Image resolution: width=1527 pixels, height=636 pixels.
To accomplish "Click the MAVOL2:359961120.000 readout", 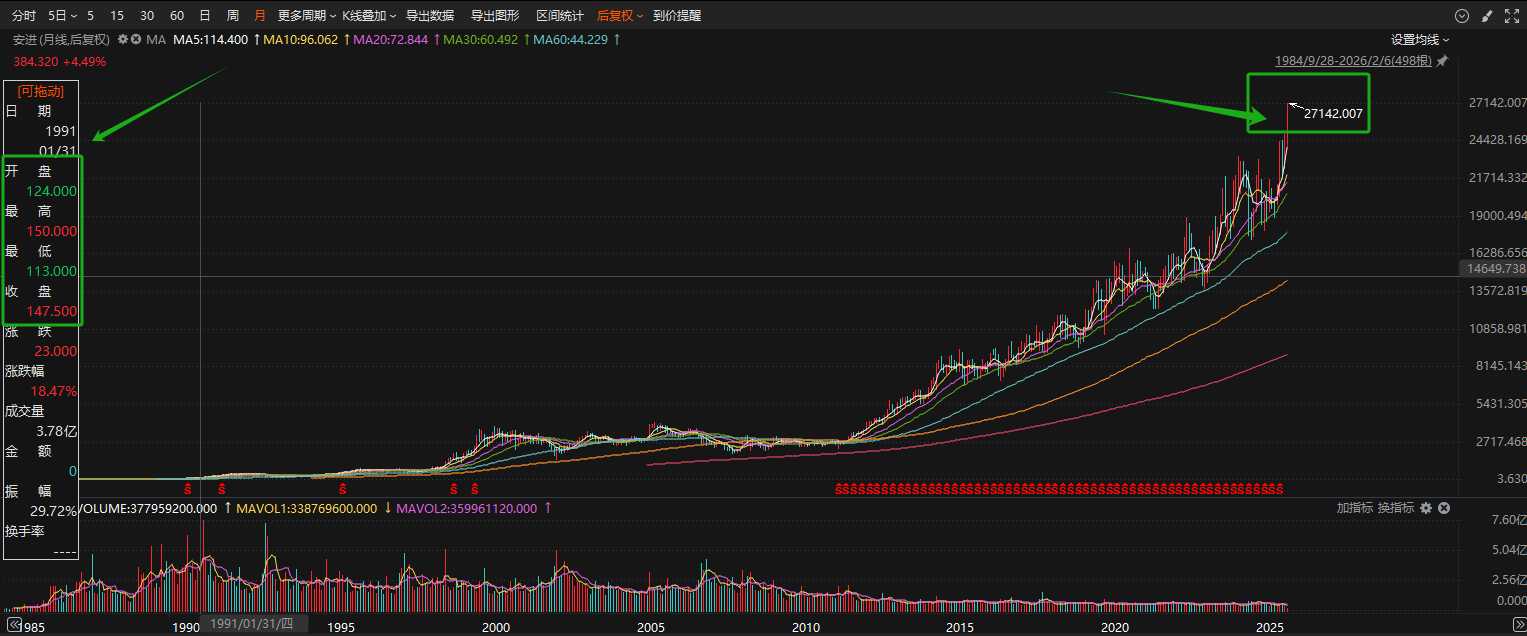I will 466,508.
